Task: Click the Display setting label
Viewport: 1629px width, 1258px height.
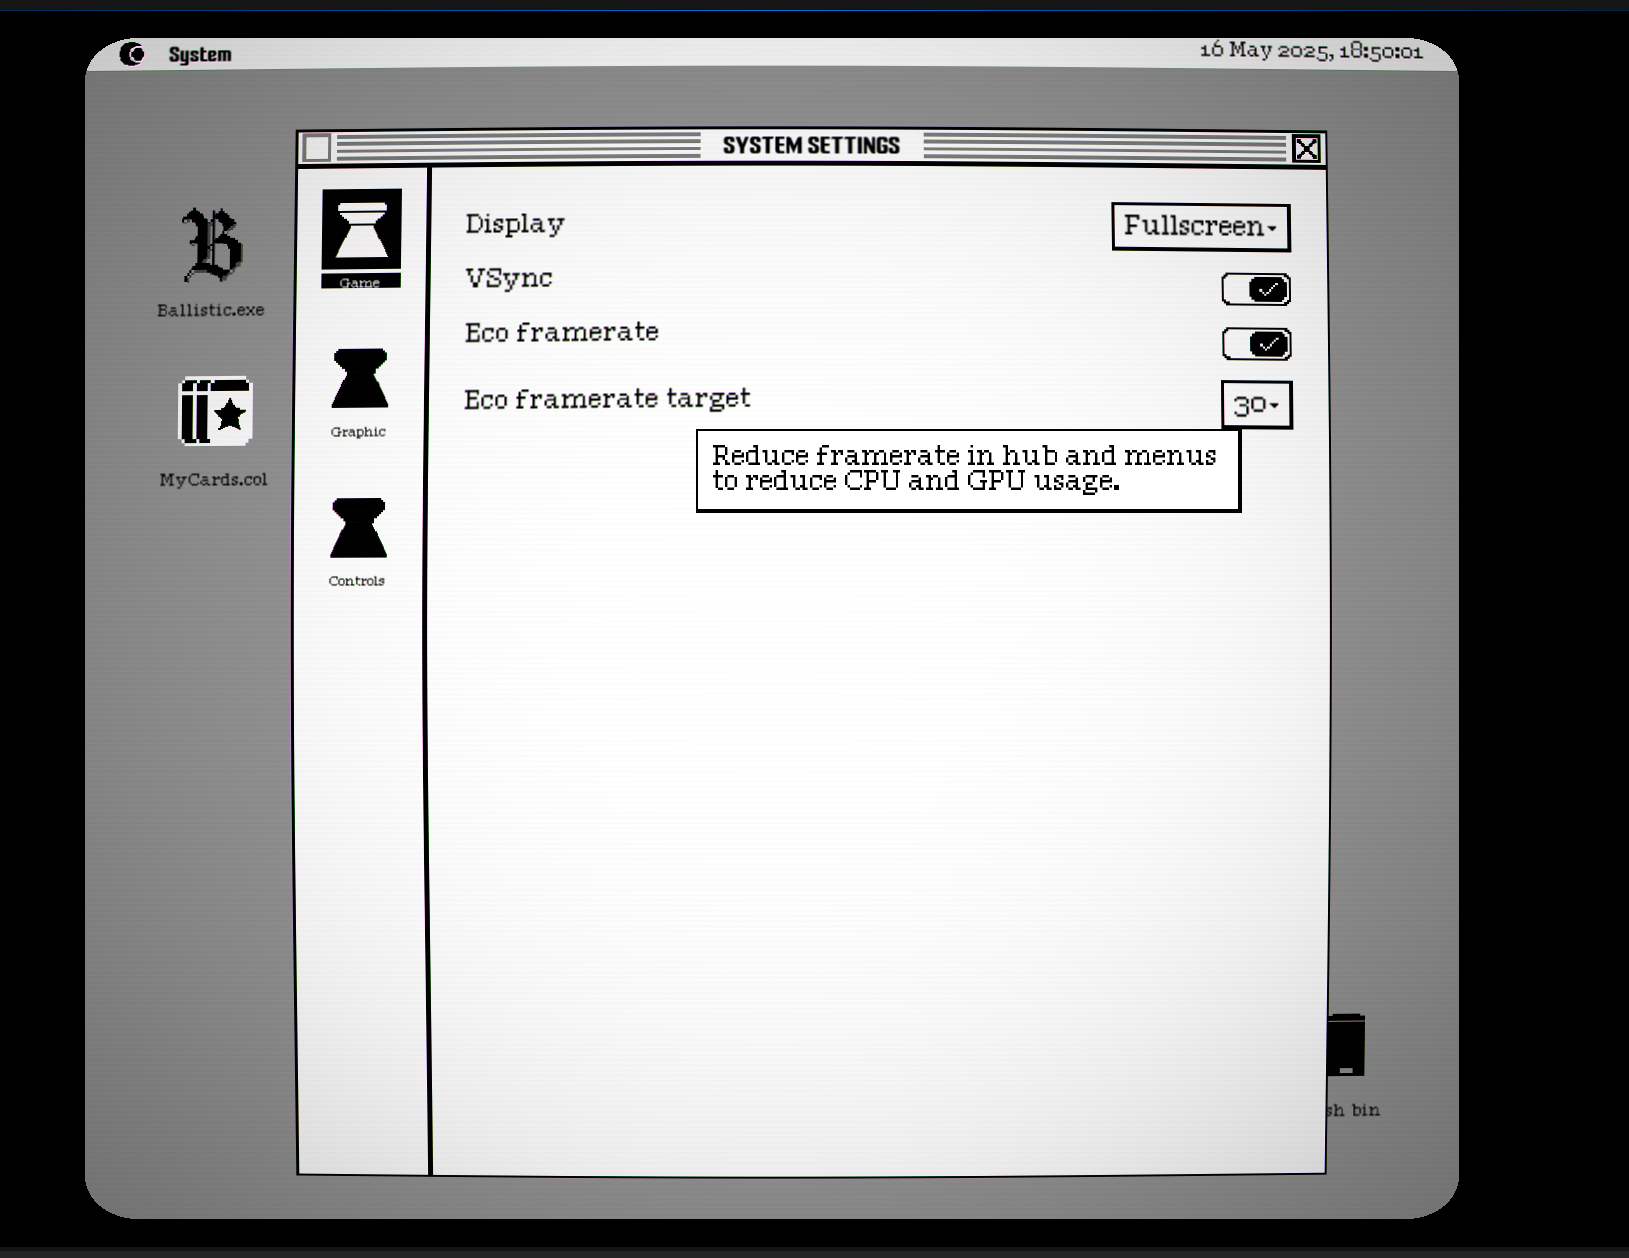Action: (x=515, y=224)
